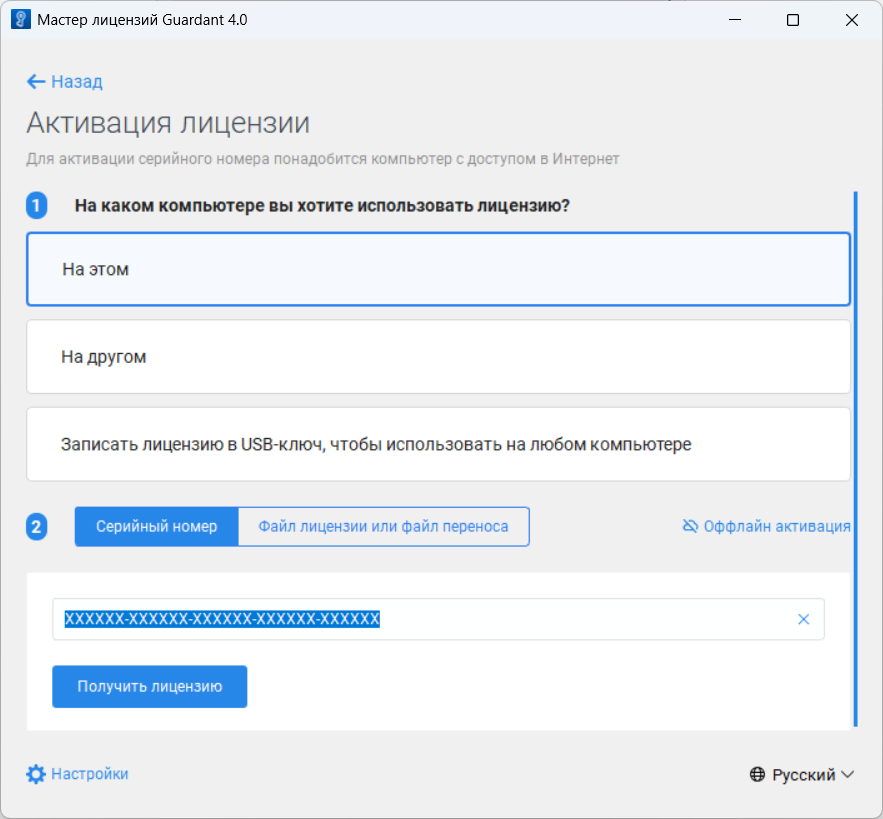Switch to the "Серийный номер" tab
This screenshot has width=883, height=819.
point(157,526)
